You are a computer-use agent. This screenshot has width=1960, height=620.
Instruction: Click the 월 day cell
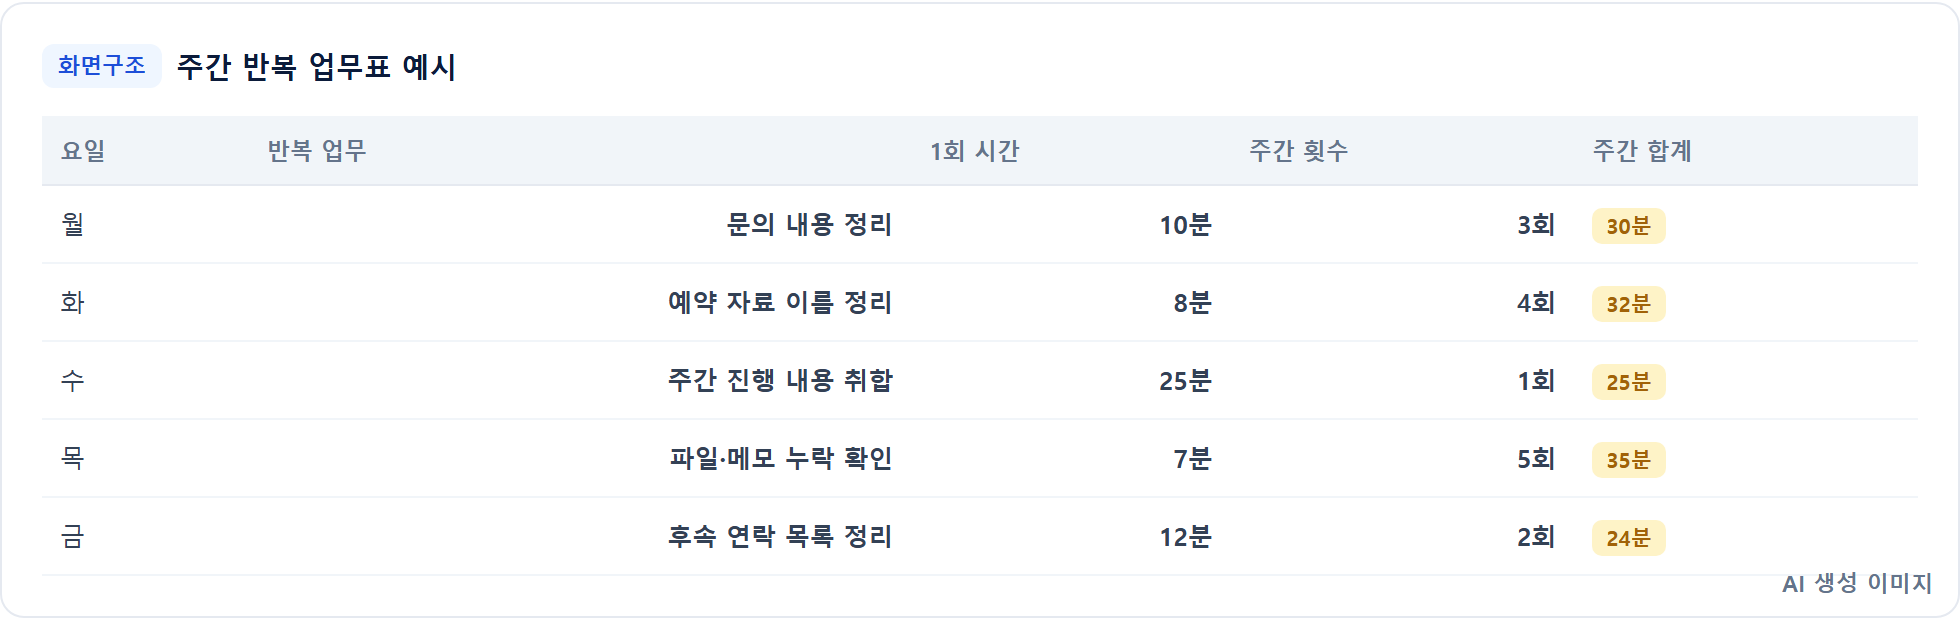[73, 225]
